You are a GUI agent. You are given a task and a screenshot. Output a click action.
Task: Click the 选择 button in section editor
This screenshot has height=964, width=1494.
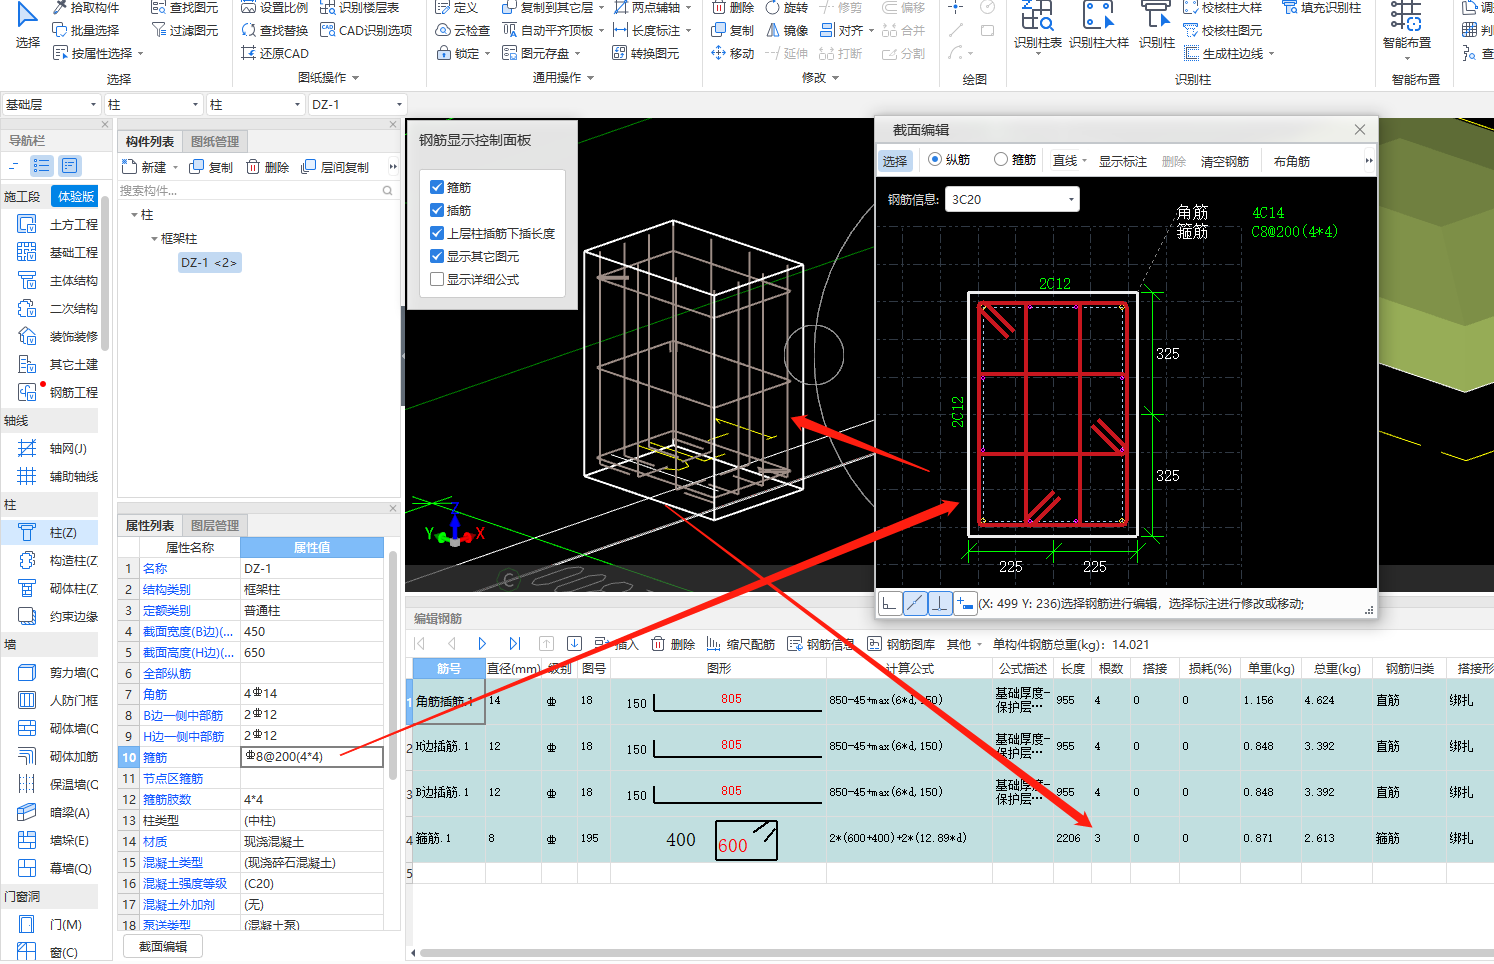coord(894,161)
